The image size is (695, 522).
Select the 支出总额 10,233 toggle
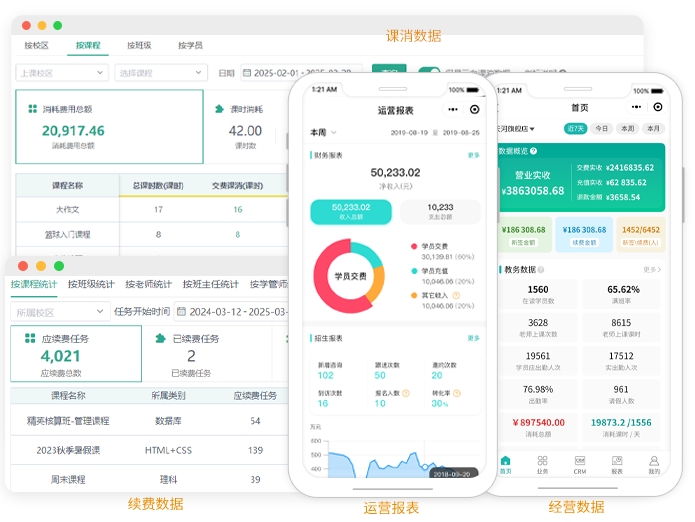[x=440, y=211]
